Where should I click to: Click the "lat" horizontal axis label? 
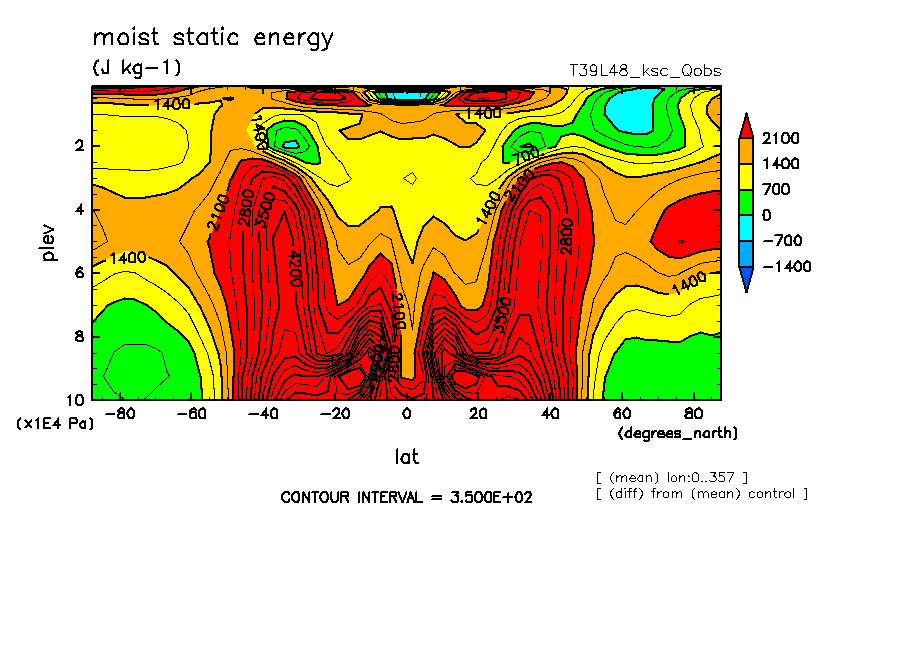406,457
